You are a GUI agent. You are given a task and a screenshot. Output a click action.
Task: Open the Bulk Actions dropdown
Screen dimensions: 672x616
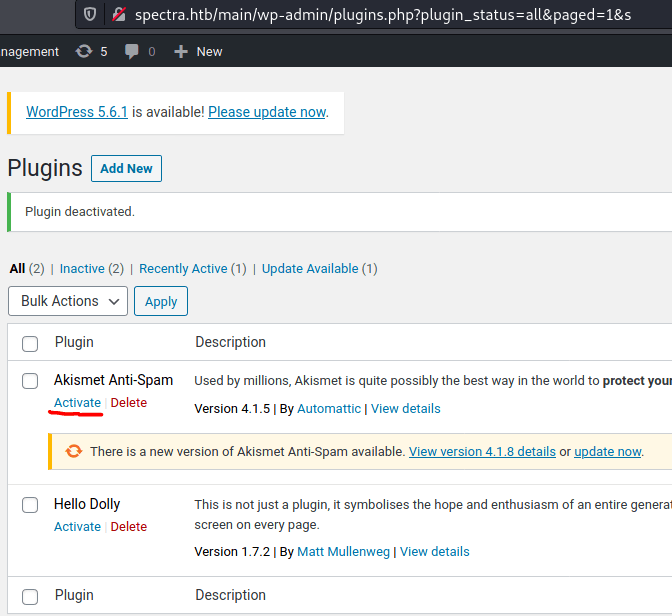[x=68, y=301]
